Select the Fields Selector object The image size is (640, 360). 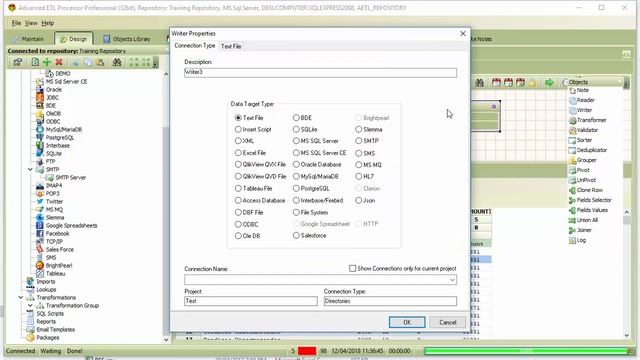[591, 200]
